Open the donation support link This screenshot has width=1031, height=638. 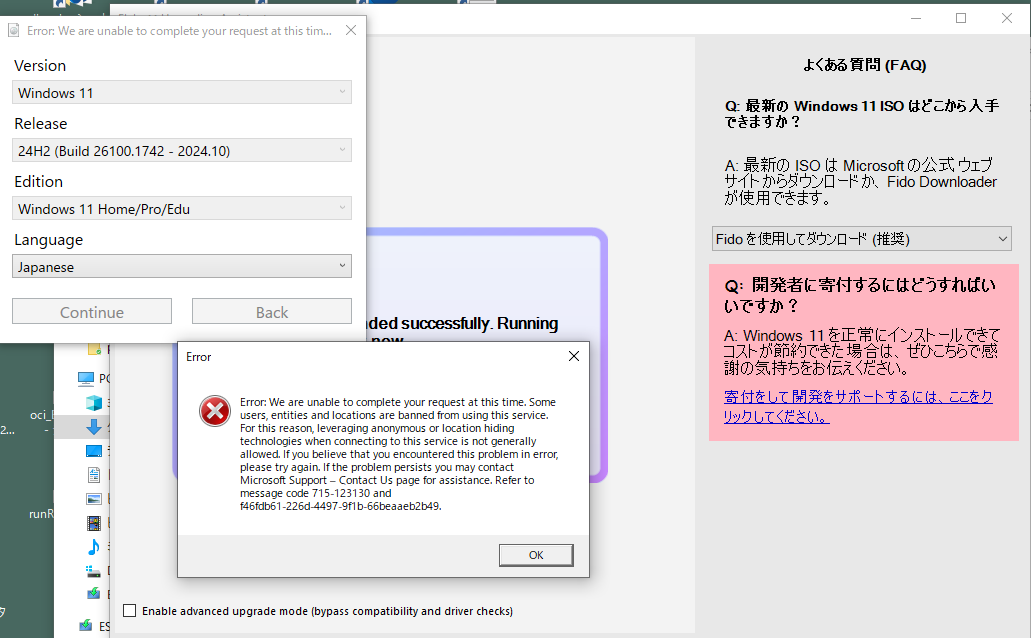pos(857,406)
